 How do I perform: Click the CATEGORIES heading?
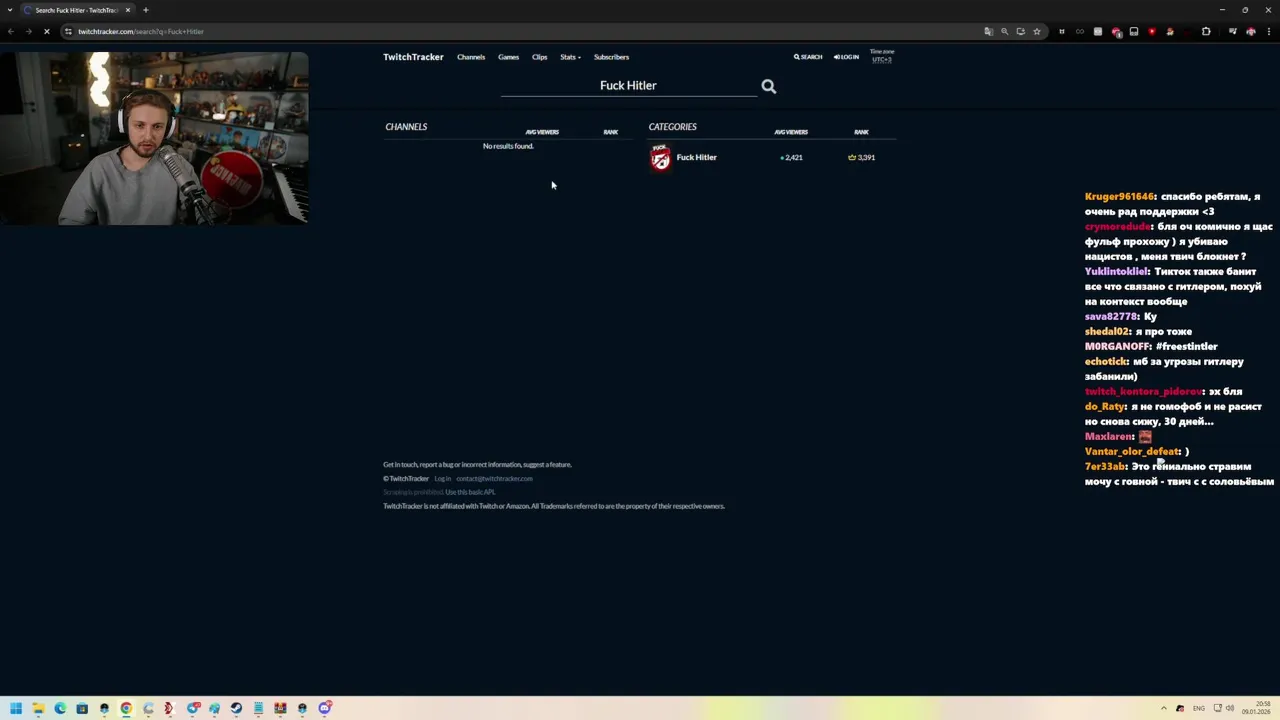[x=672, y=127]
